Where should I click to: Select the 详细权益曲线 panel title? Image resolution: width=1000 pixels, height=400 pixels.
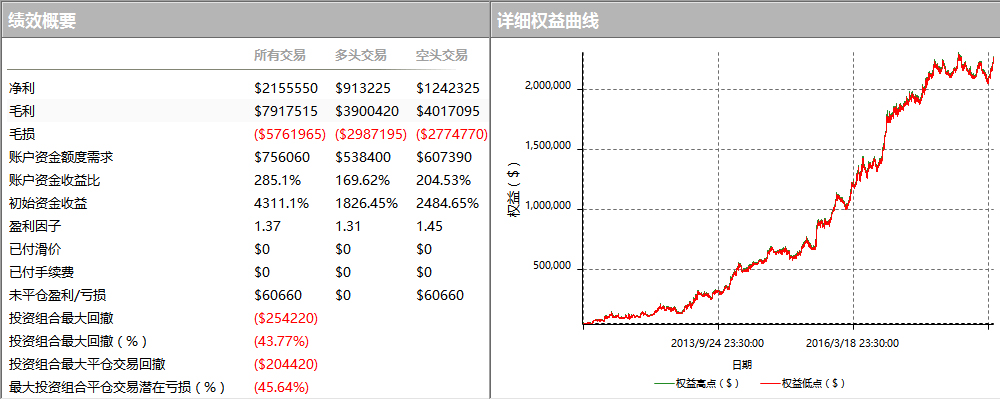coord(548,20)
